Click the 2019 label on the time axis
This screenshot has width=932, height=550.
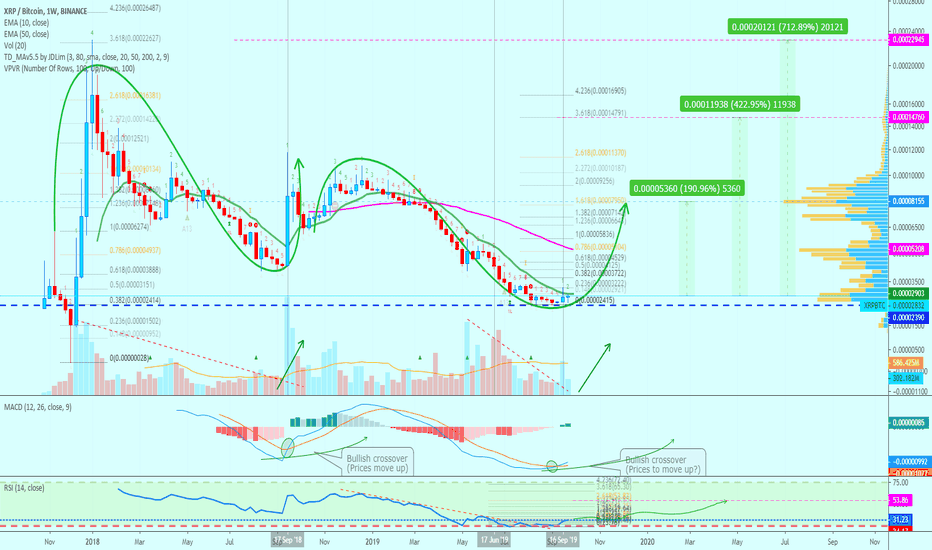coord(372,542)
